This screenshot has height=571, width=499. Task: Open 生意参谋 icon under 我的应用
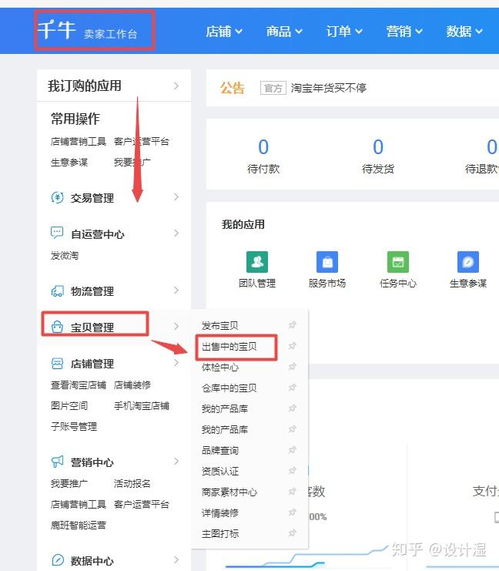pyautogui.click(x=468, y=262)
